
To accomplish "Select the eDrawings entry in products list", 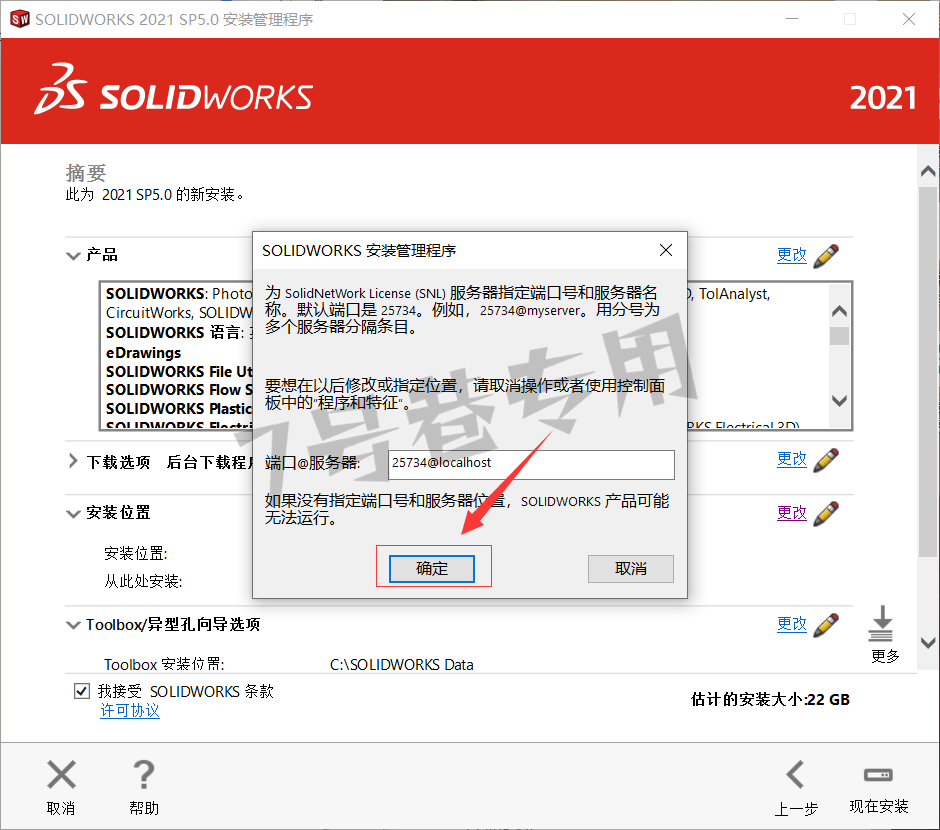I will pos(143,352).
